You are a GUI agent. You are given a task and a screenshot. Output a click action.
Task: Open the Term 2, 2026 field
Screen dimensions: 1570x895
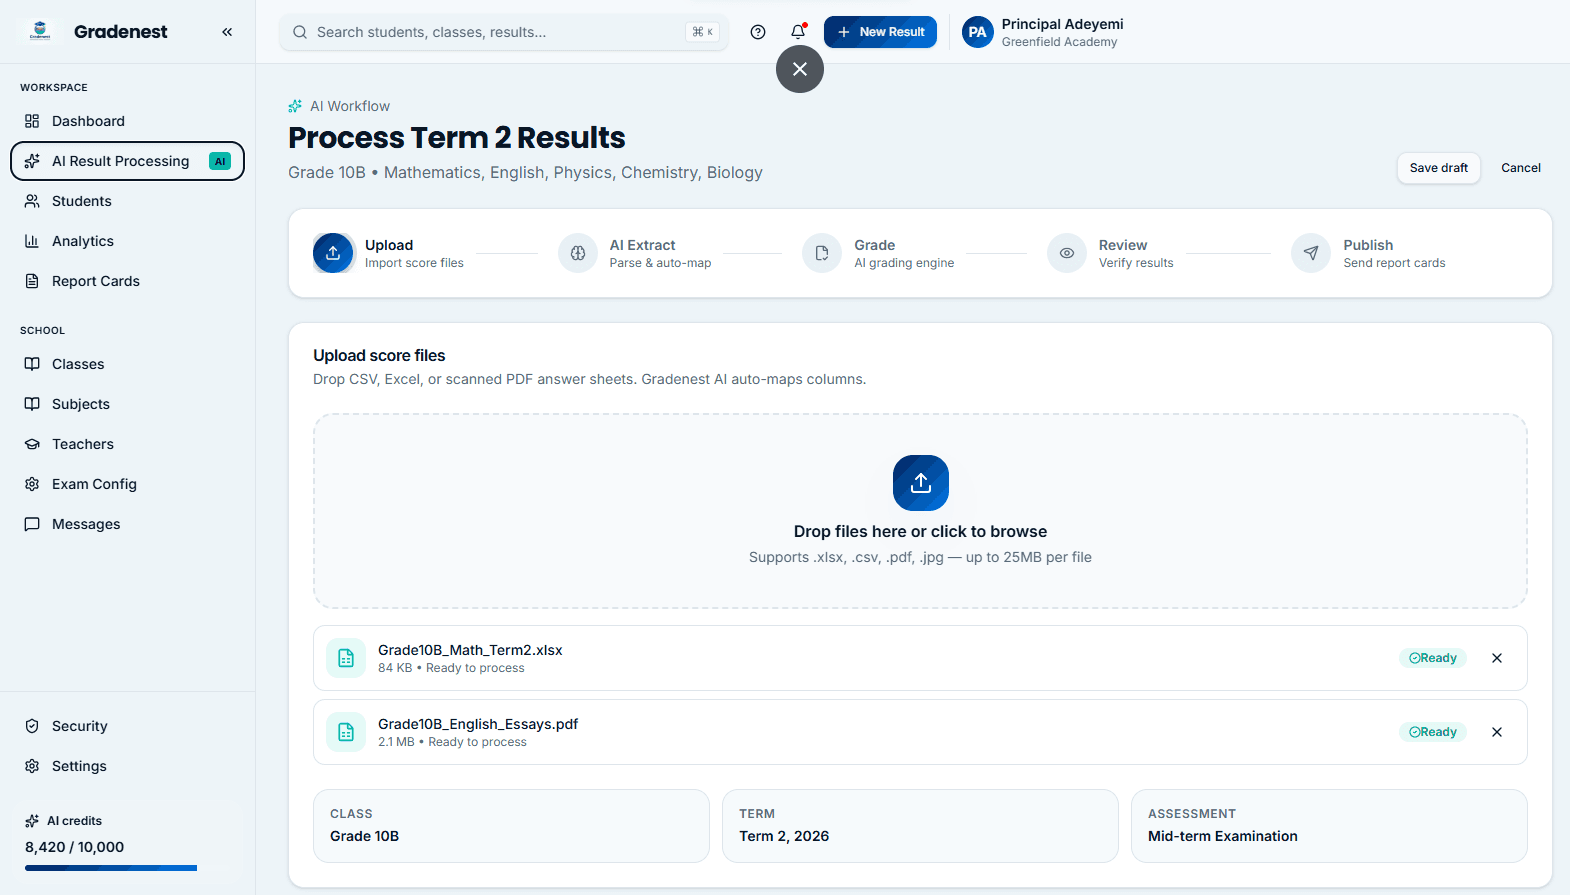click(x=920, y=826)
